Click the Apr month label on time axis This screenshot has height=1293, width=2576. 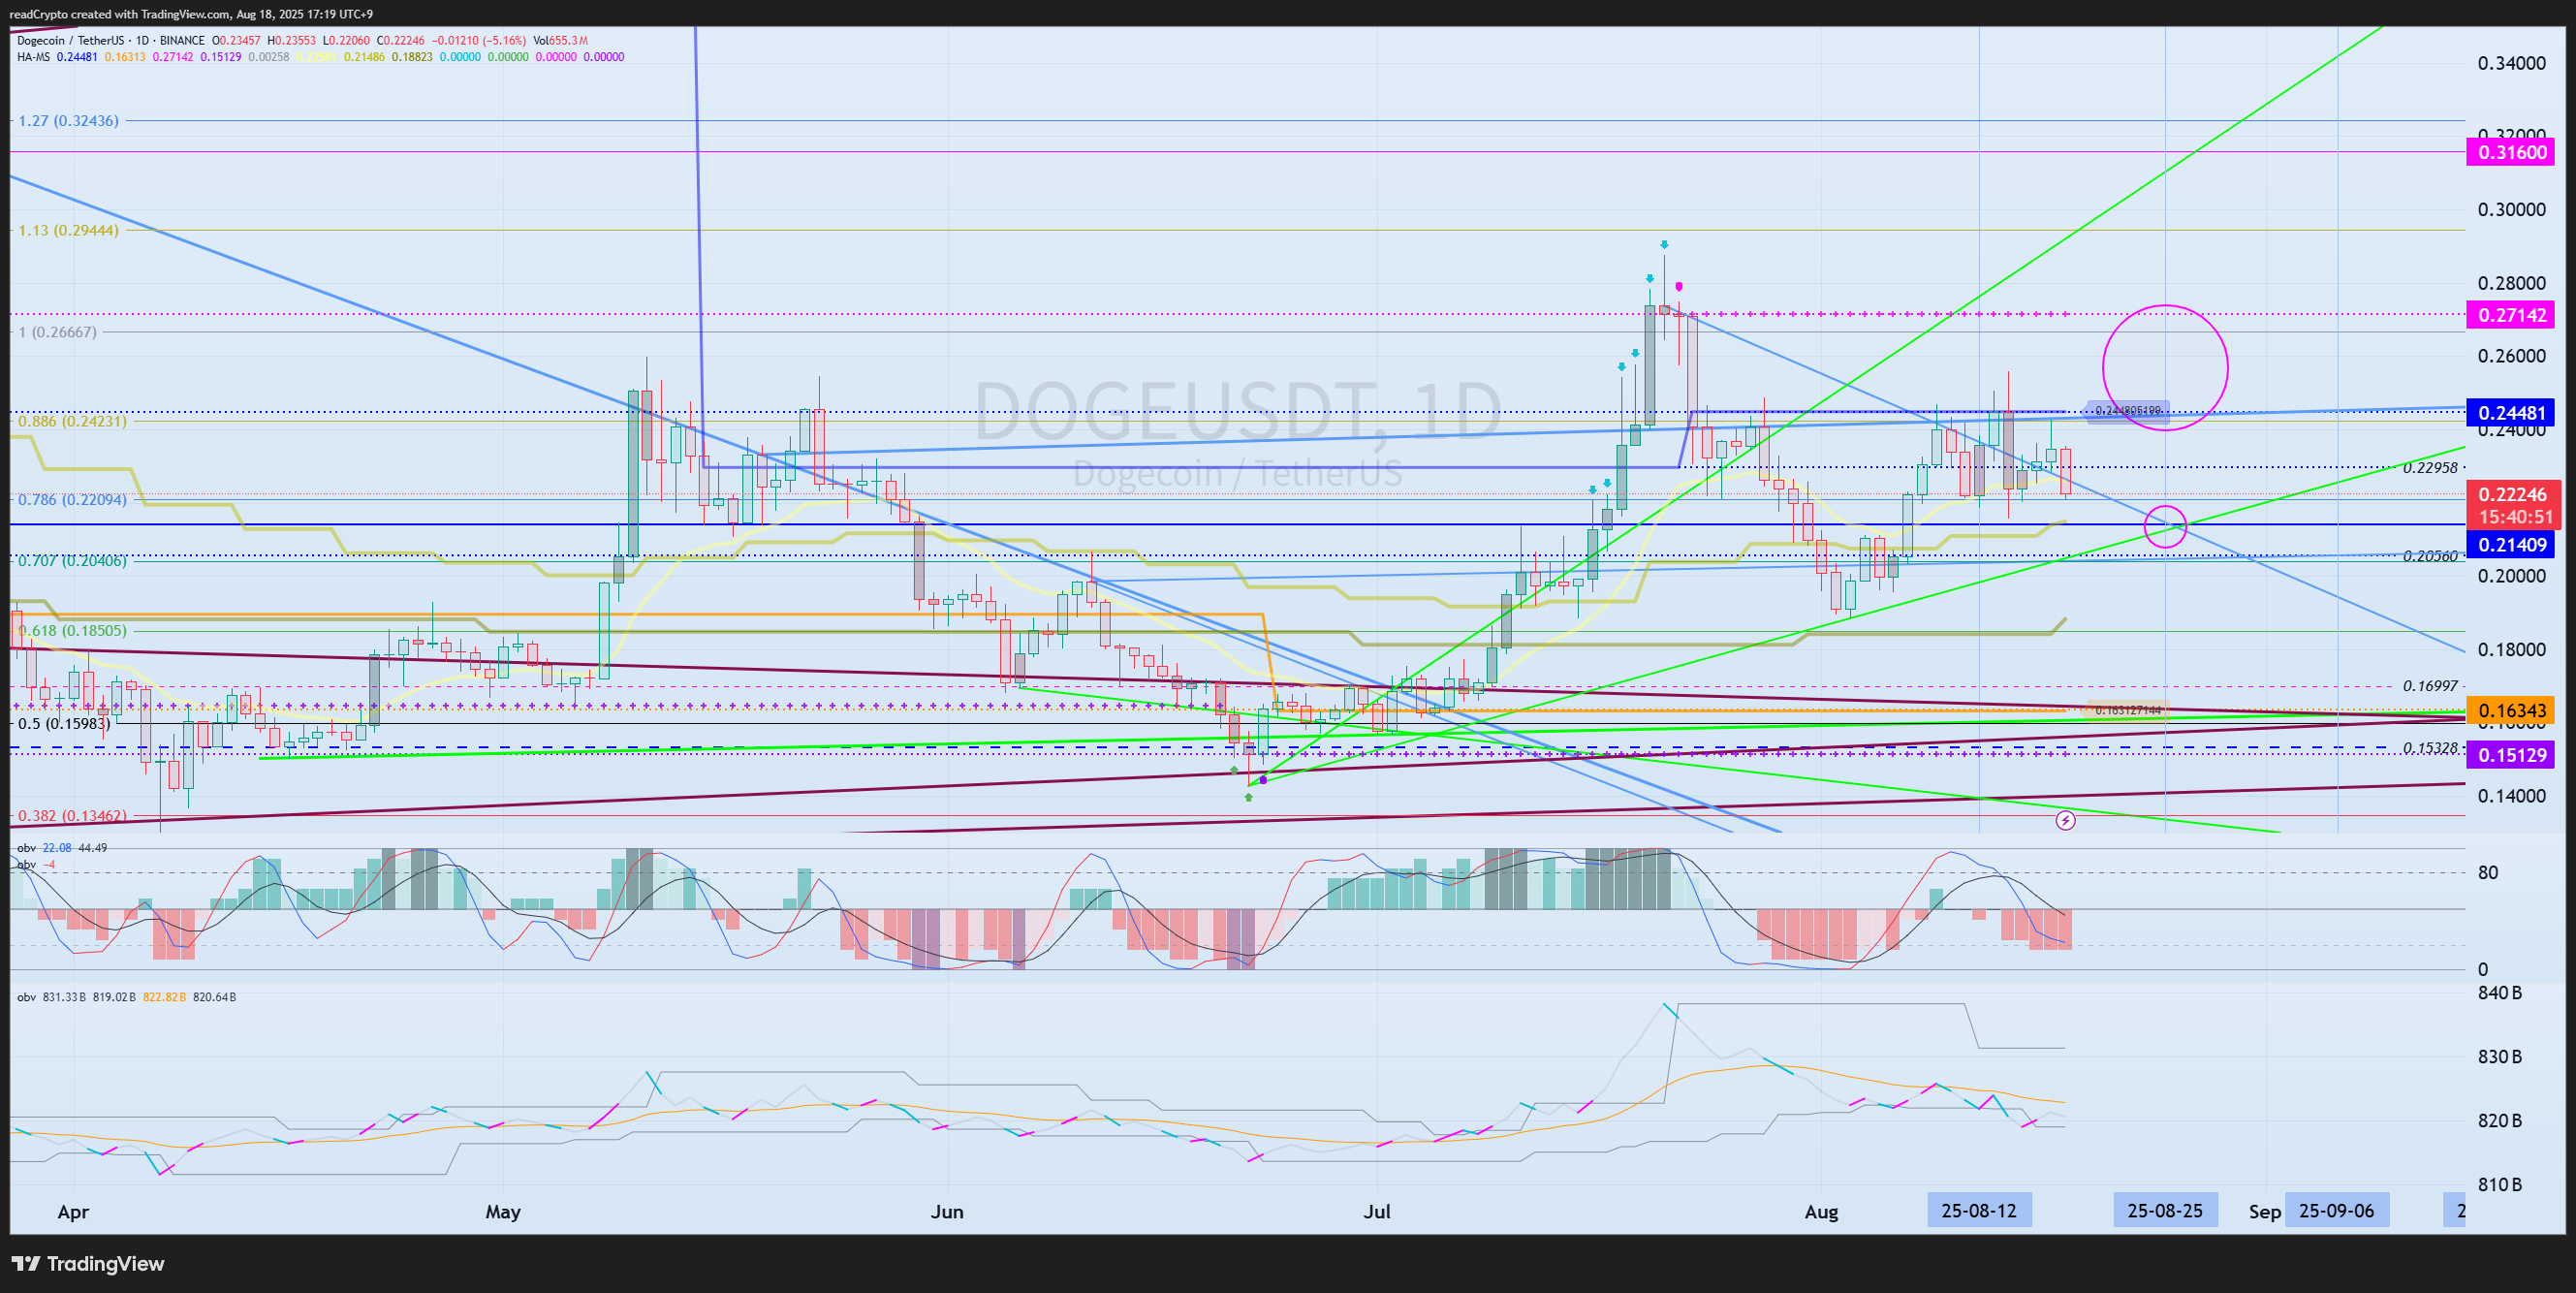point(73,1212)
